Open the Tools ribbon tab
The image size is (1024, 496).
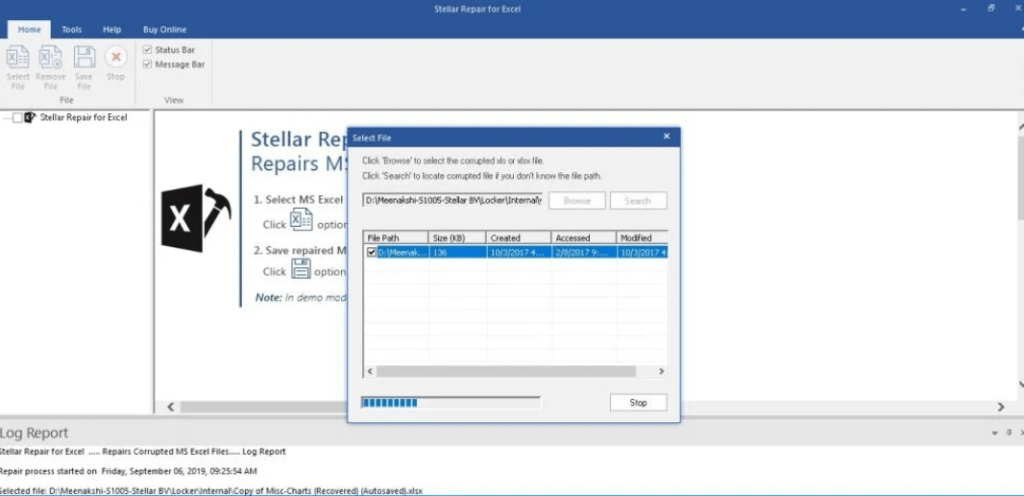pyautogui.click(x=72, y=29)
